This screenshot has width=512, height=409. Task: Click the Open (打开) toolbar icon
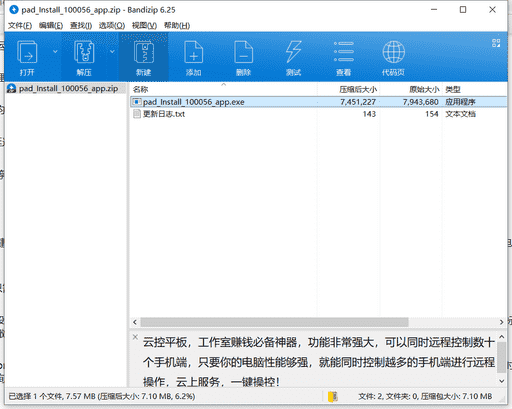(27, 52)
